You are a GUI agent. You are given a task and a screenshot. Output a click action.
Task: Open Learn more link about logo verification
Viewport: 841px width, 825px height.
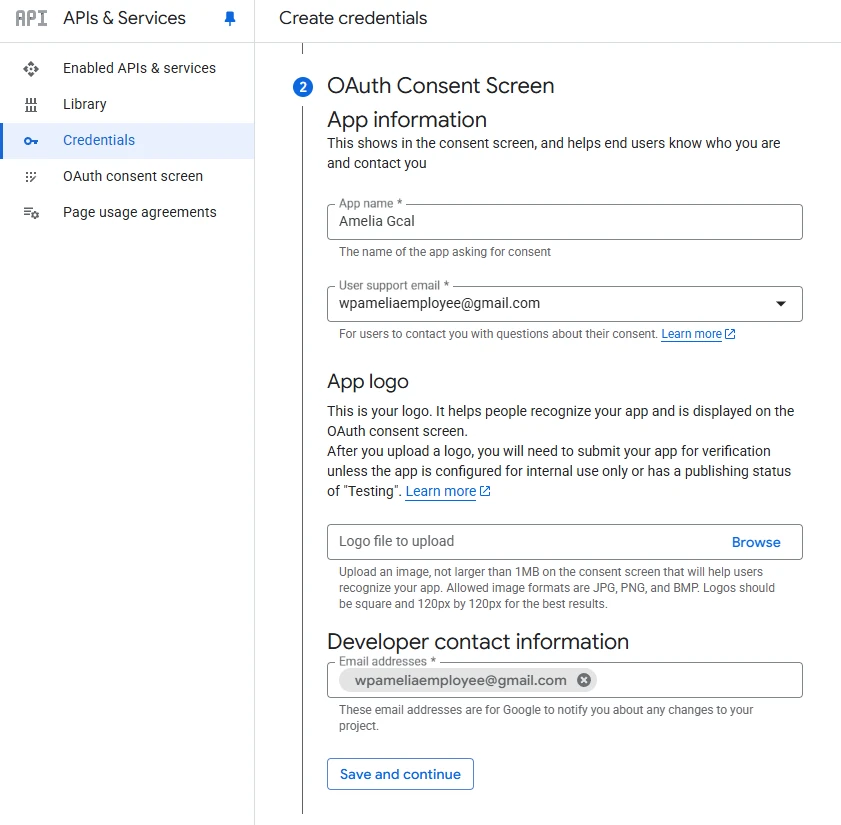point(441,491)
